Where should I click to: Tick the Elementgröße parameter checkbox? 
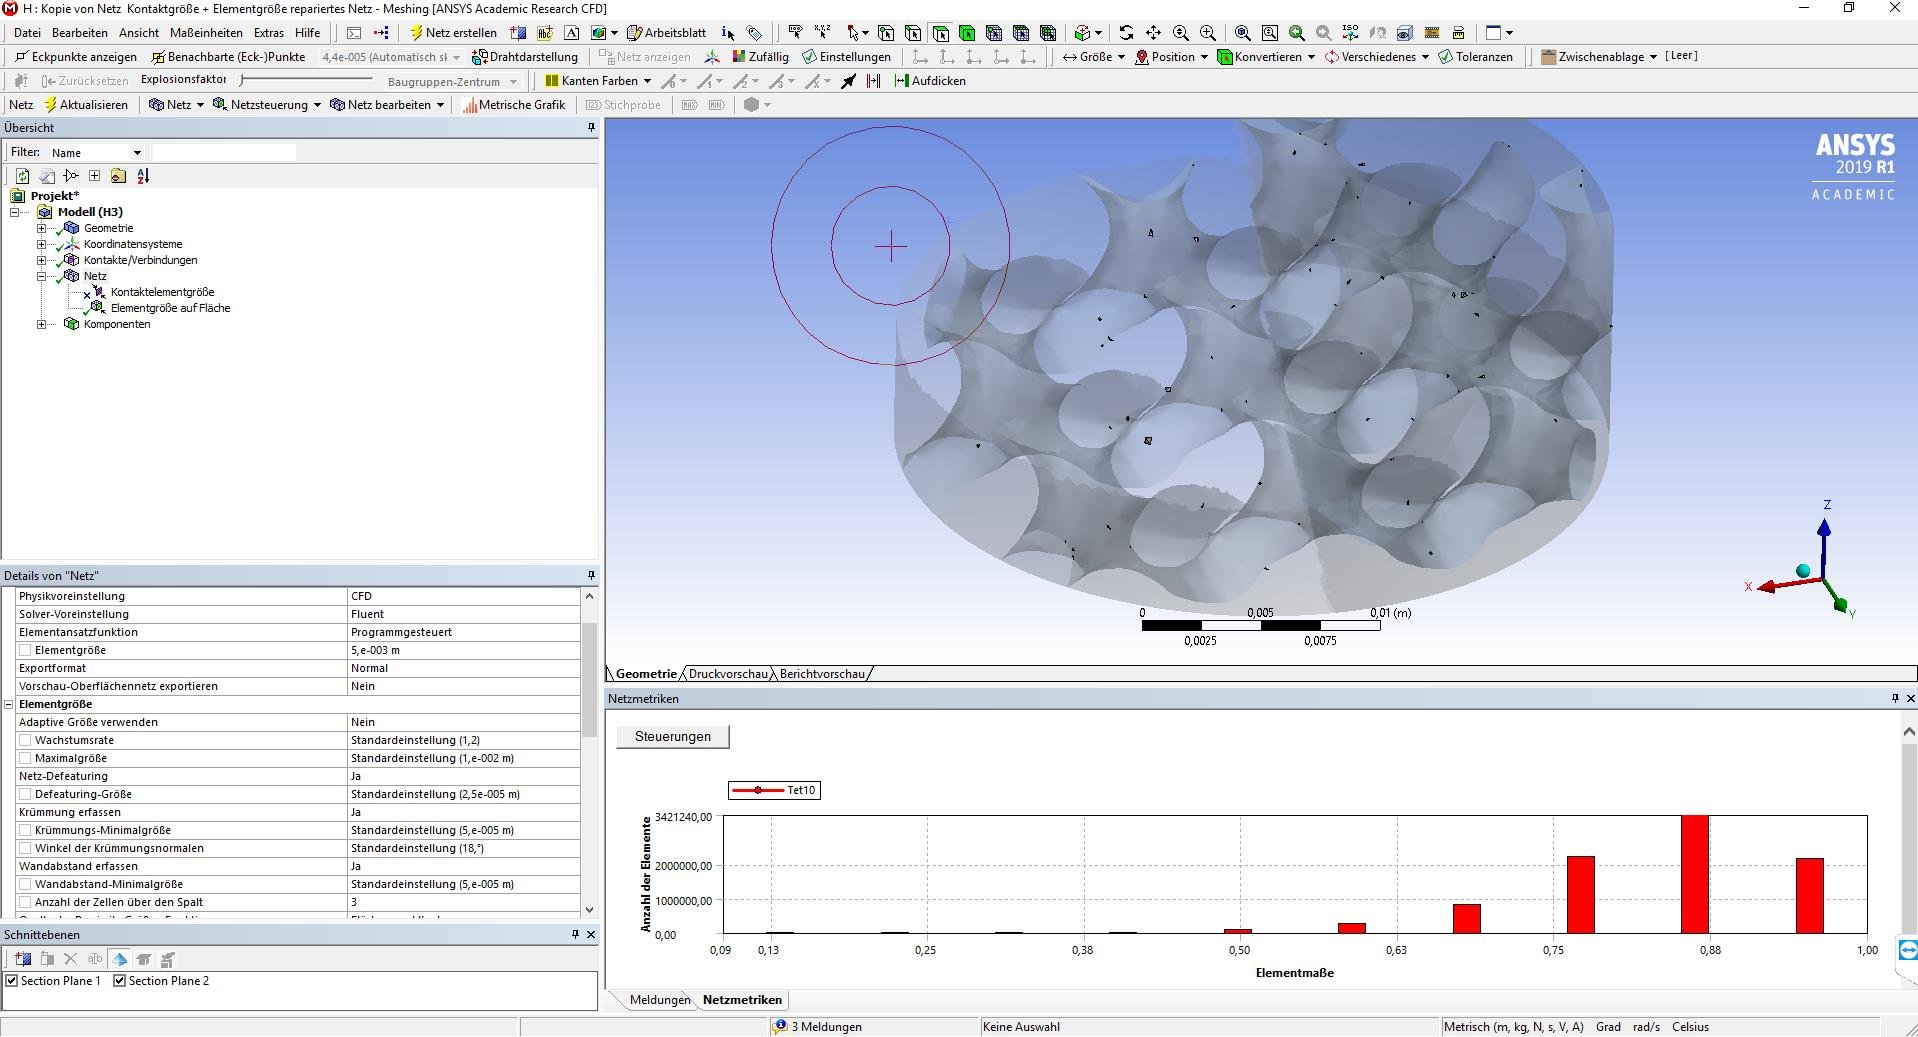pos(26,650)
